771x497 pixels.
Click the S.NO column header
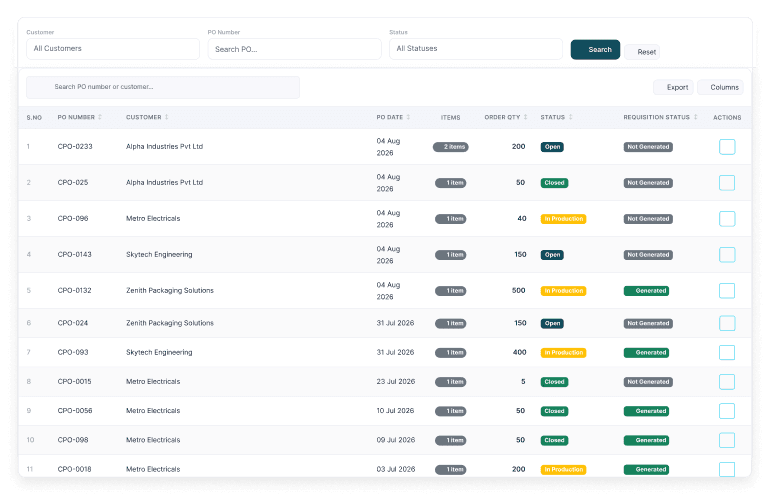34,117
